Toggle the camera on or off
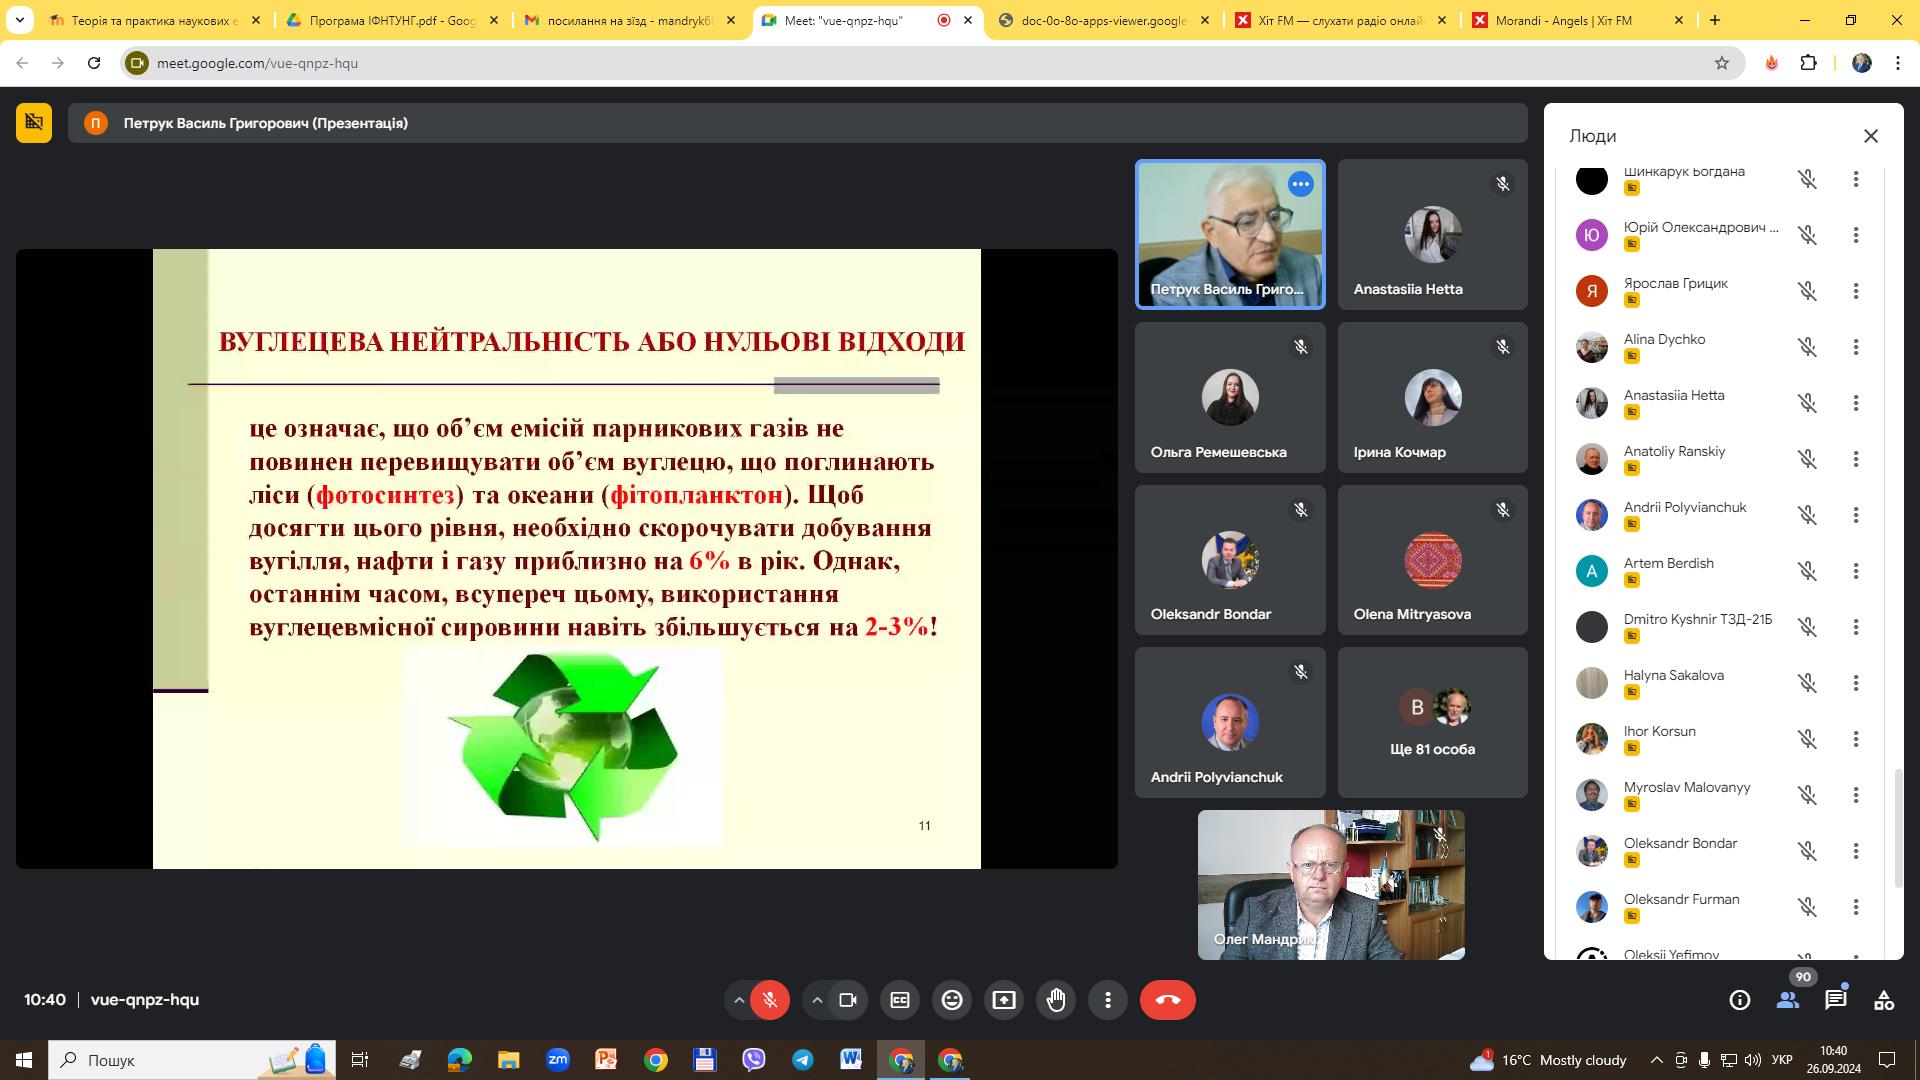 pyautogui.click(x=848, y=1000)
